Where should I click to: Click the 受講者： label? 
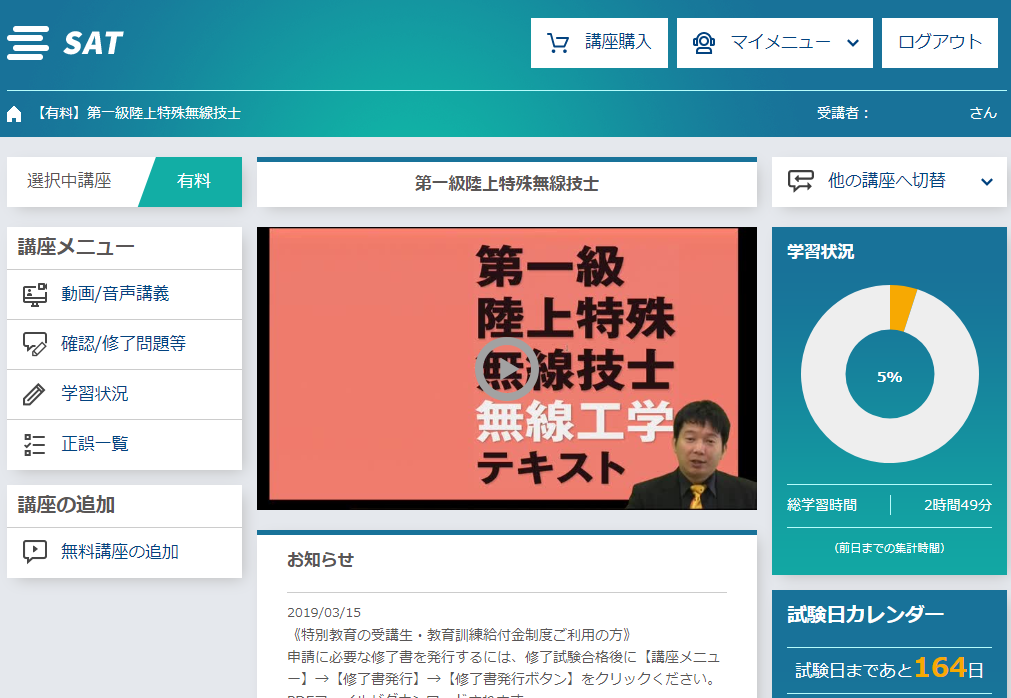(x=843, y=113)
